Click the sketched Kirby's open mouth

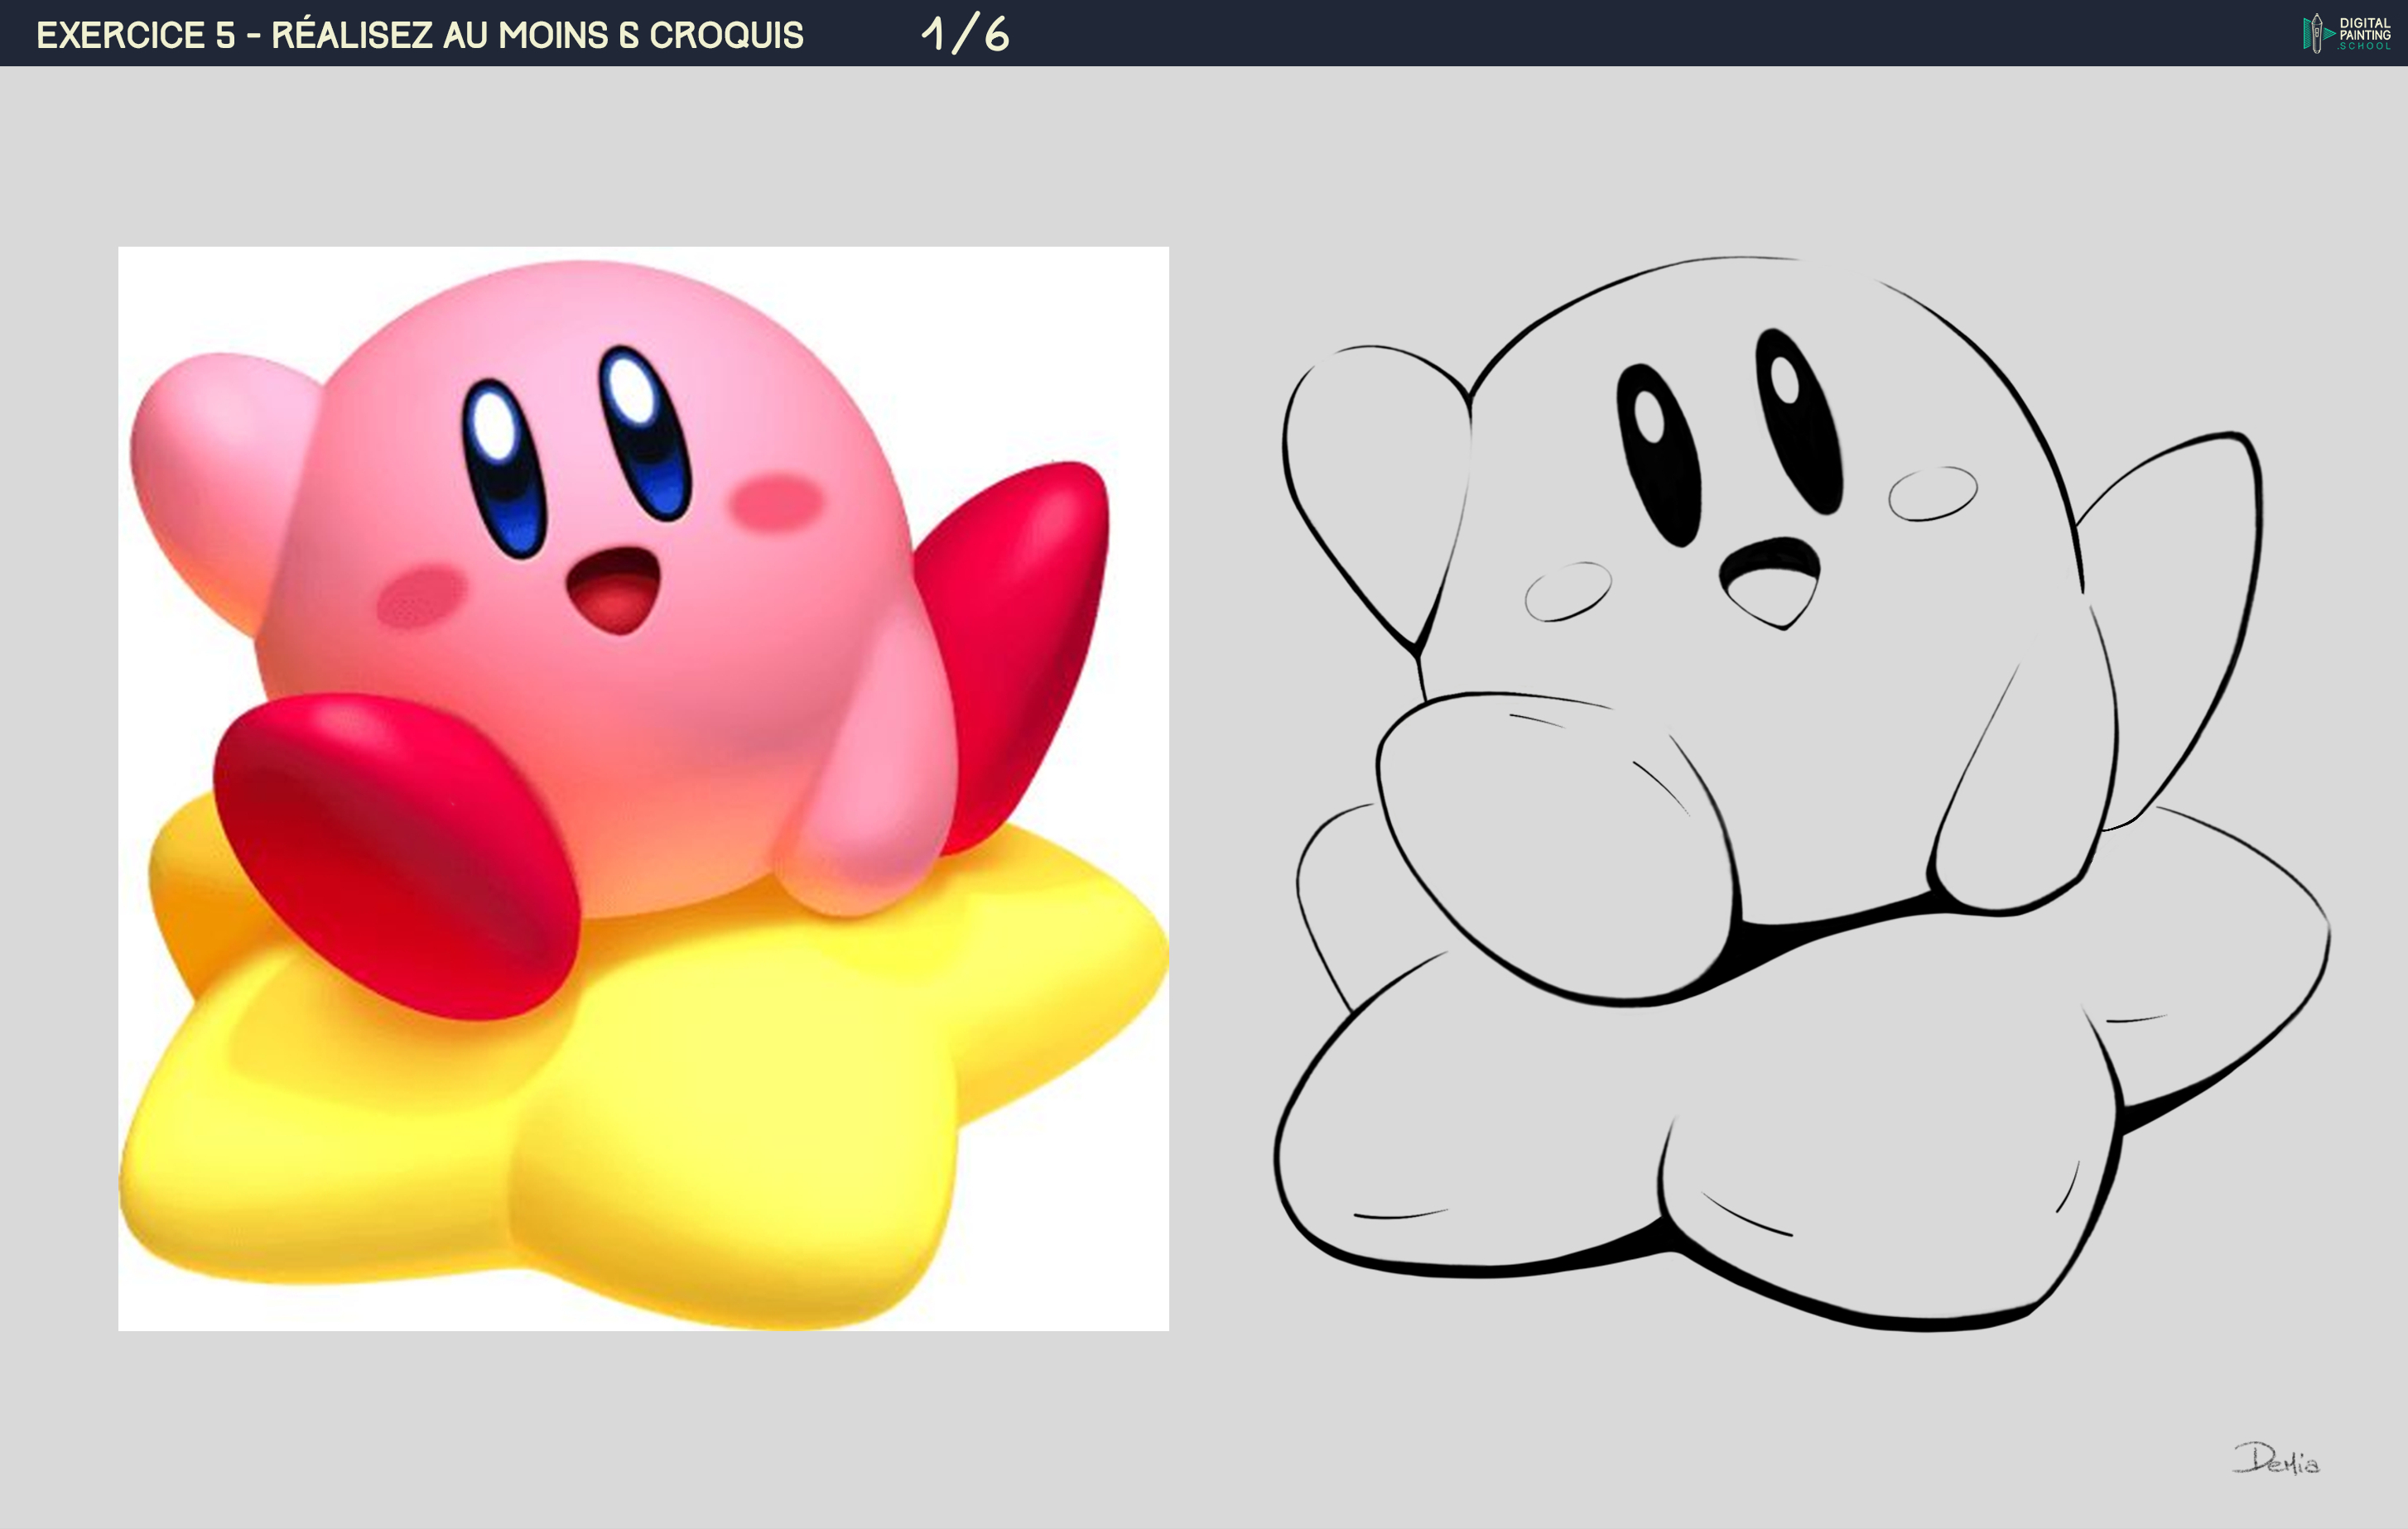(1772, 583)
